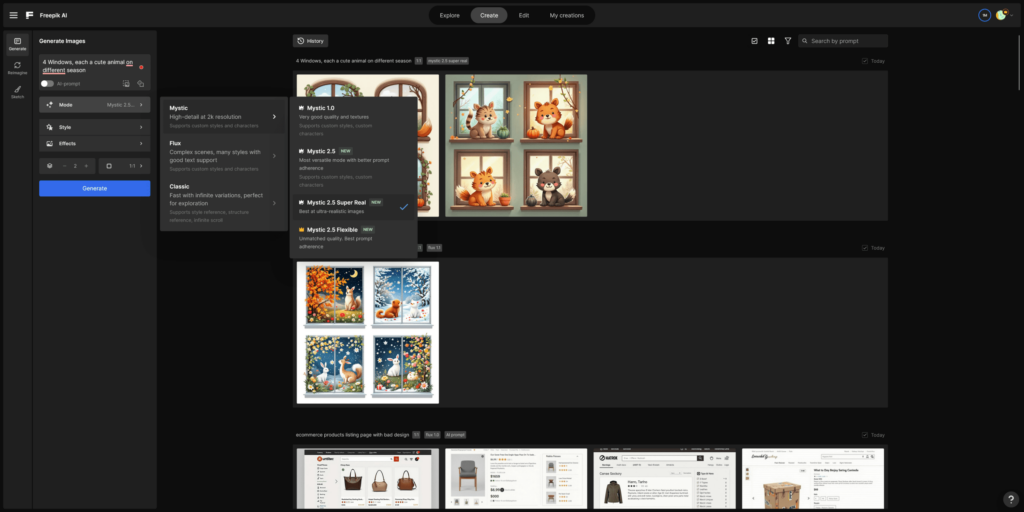The image size is (1024, 512).
Task: Open the hamburger menu beside Freepik AI
Action: pos(13,15)
